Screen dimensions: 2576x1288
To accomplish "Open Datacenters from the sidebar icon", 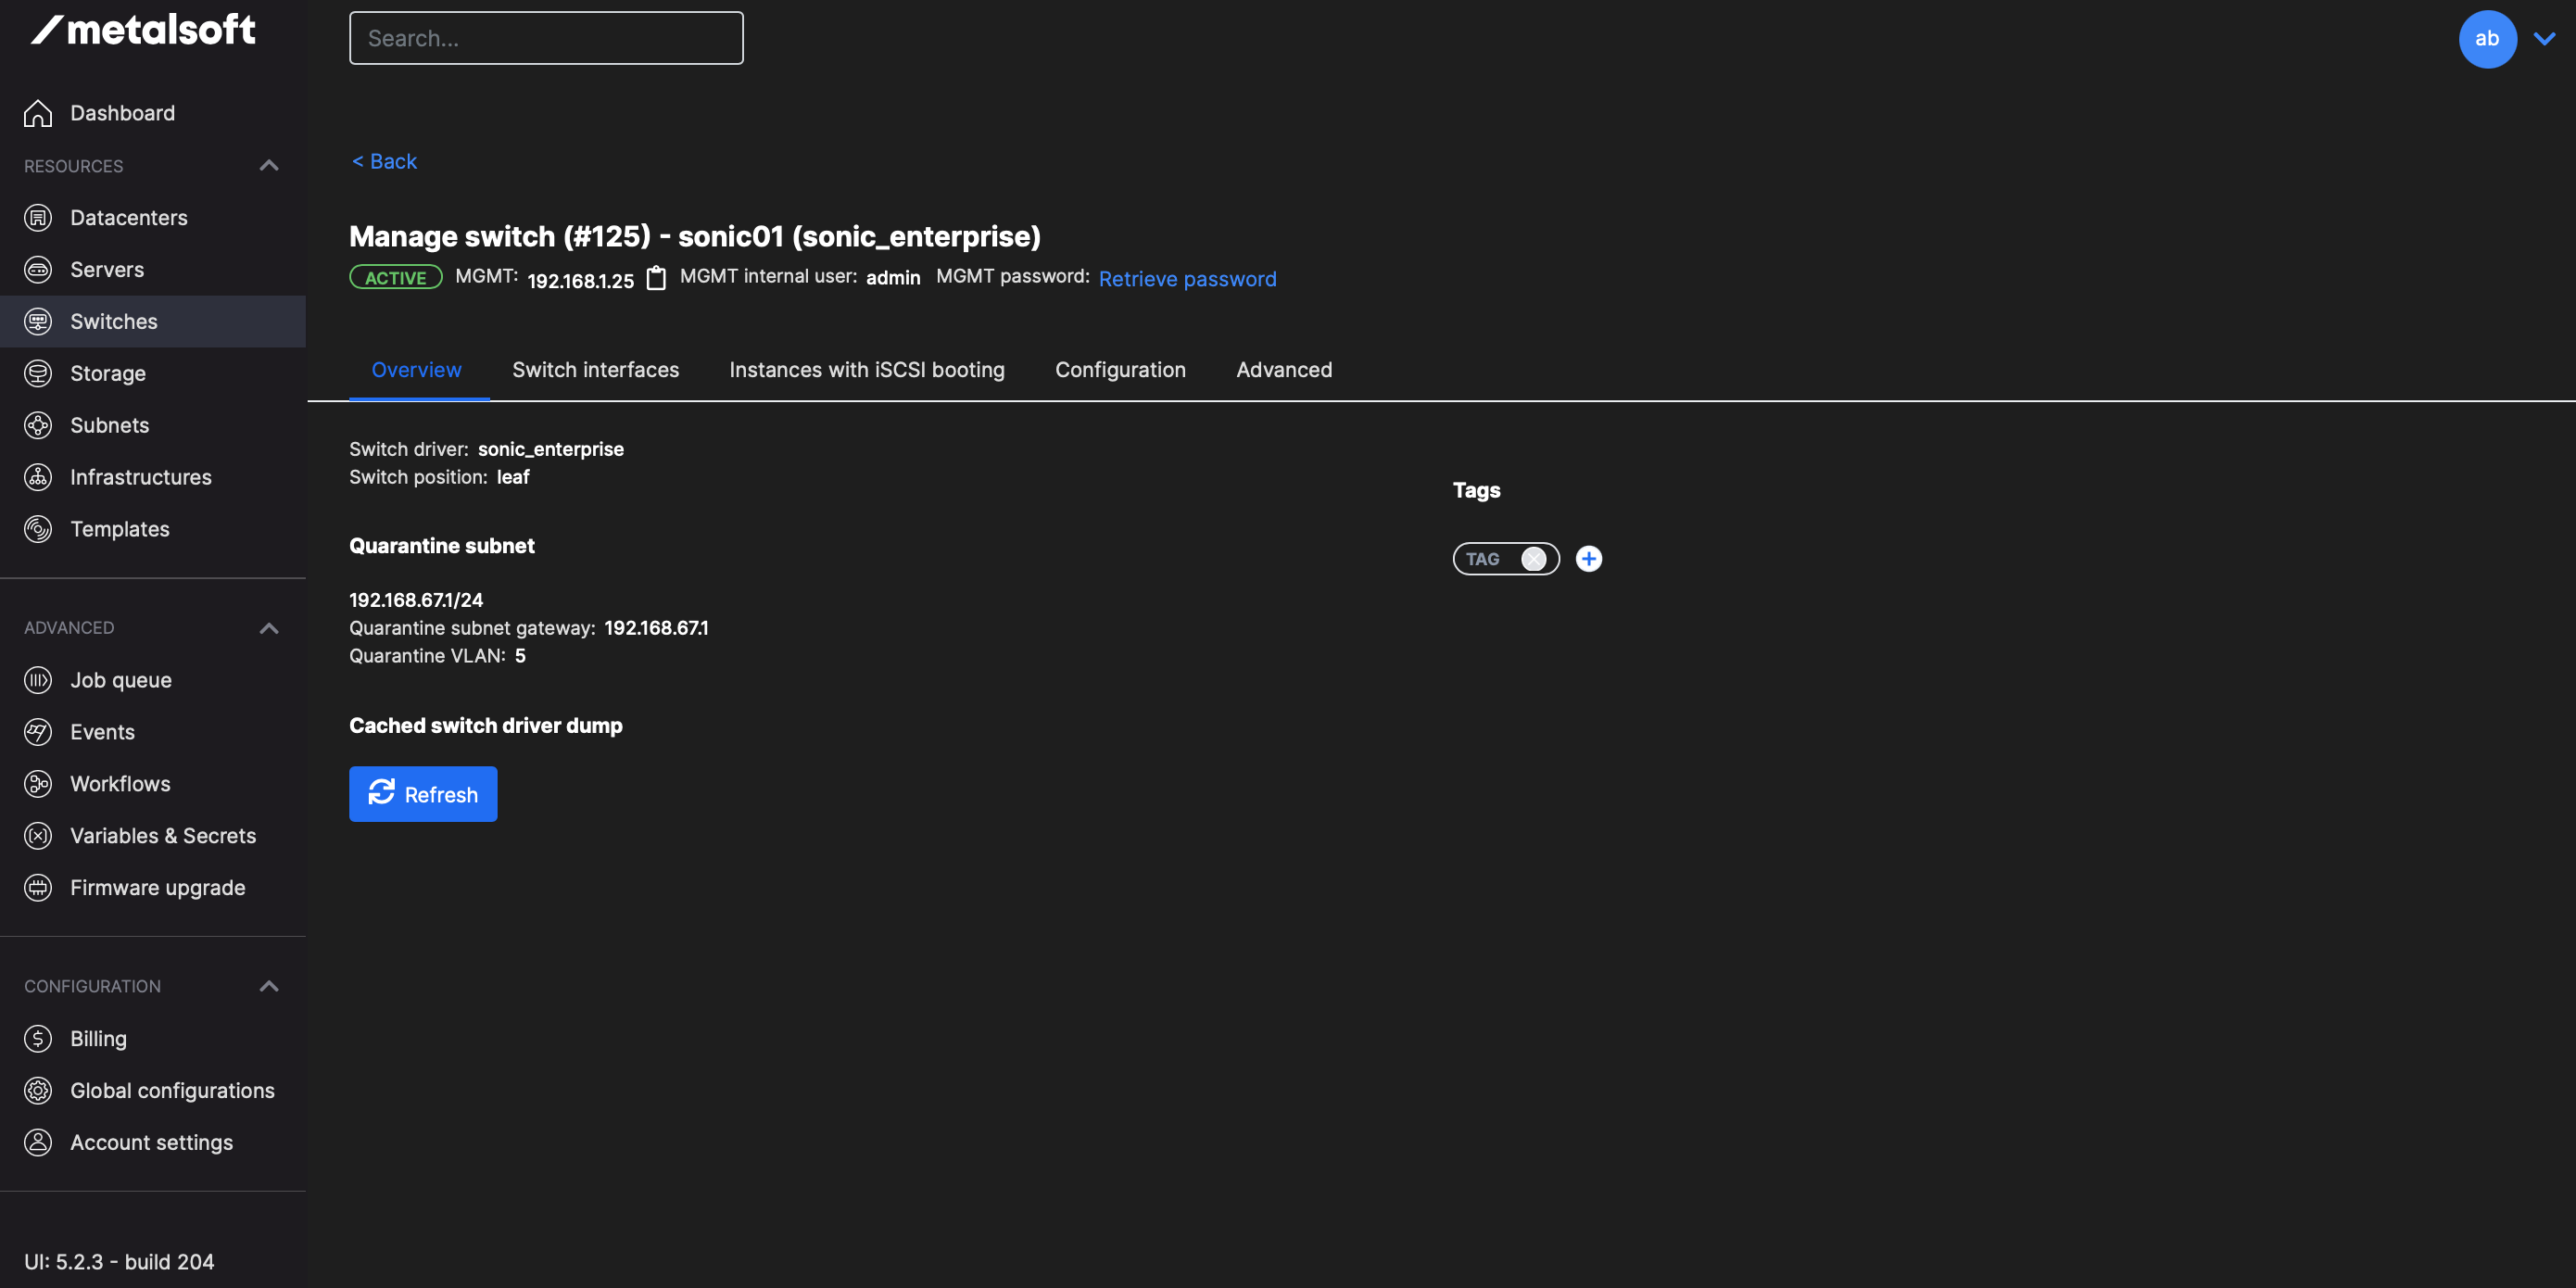I will pos(38,218).
